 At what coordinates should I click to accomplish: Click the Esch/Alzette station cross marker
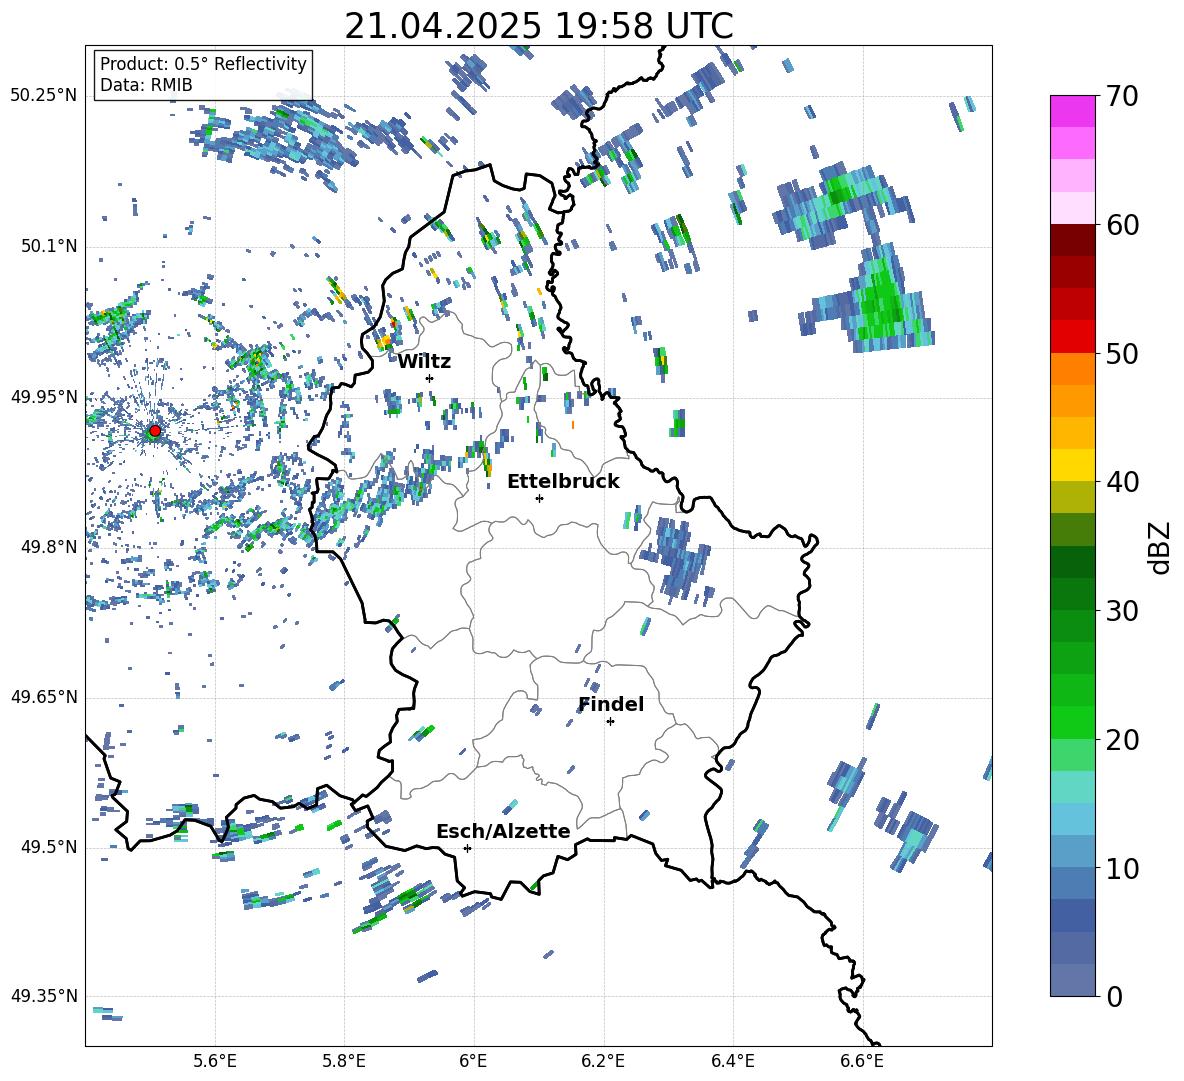click(467, 848)
